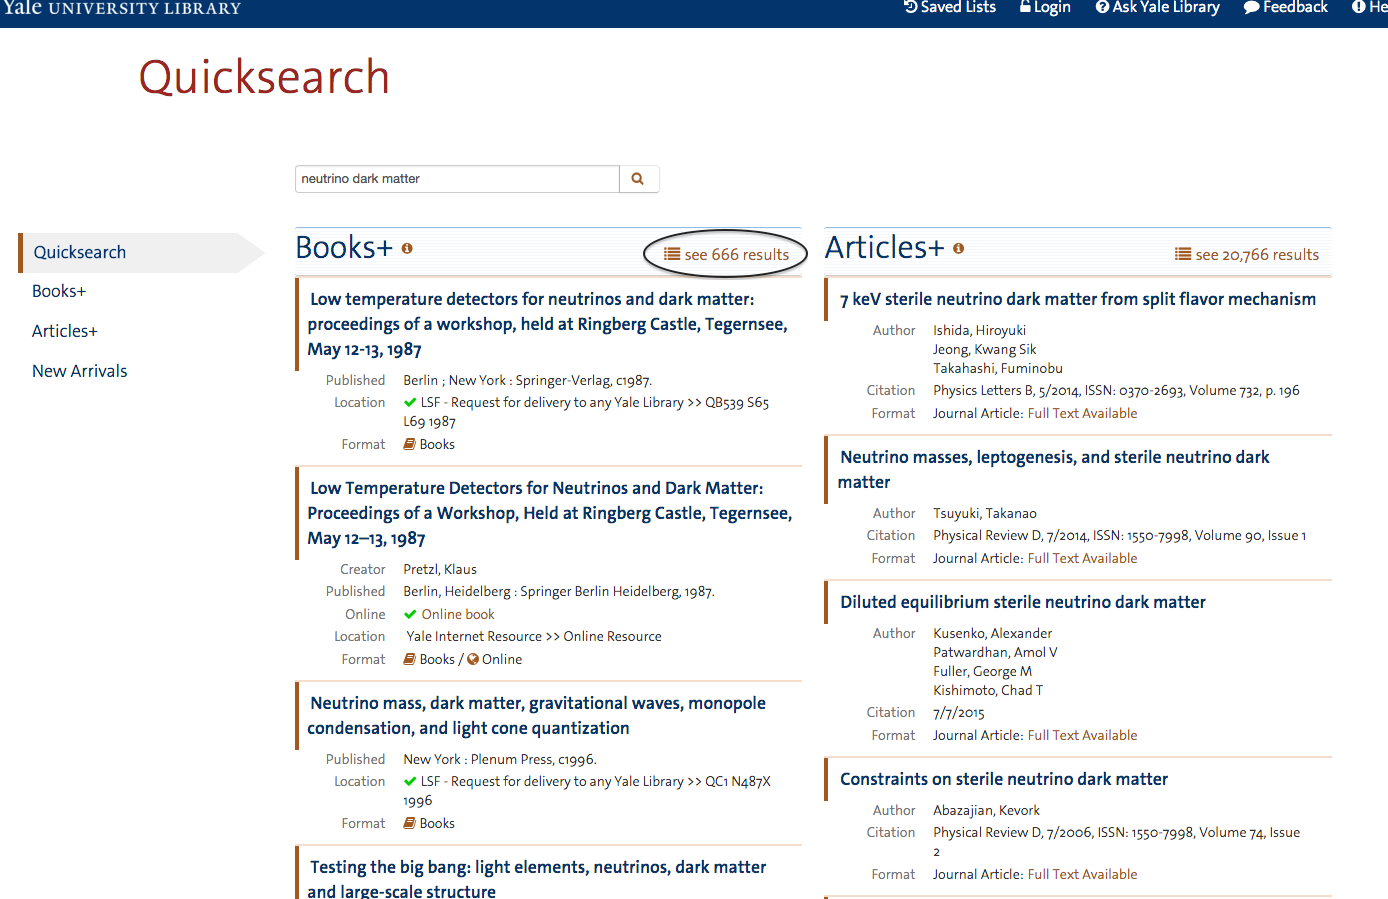Viewport: 1388px width, 899px height.
Task: Click Yale Internet Resource location text
Action: tap(534, 636)
